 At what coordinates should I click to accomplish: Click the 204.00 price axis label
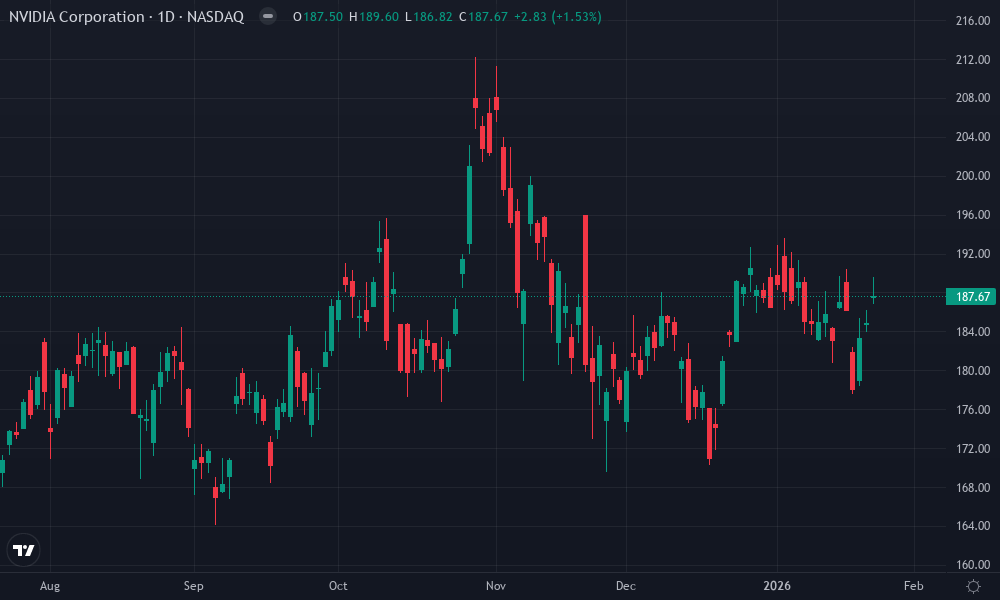point(973,136)
